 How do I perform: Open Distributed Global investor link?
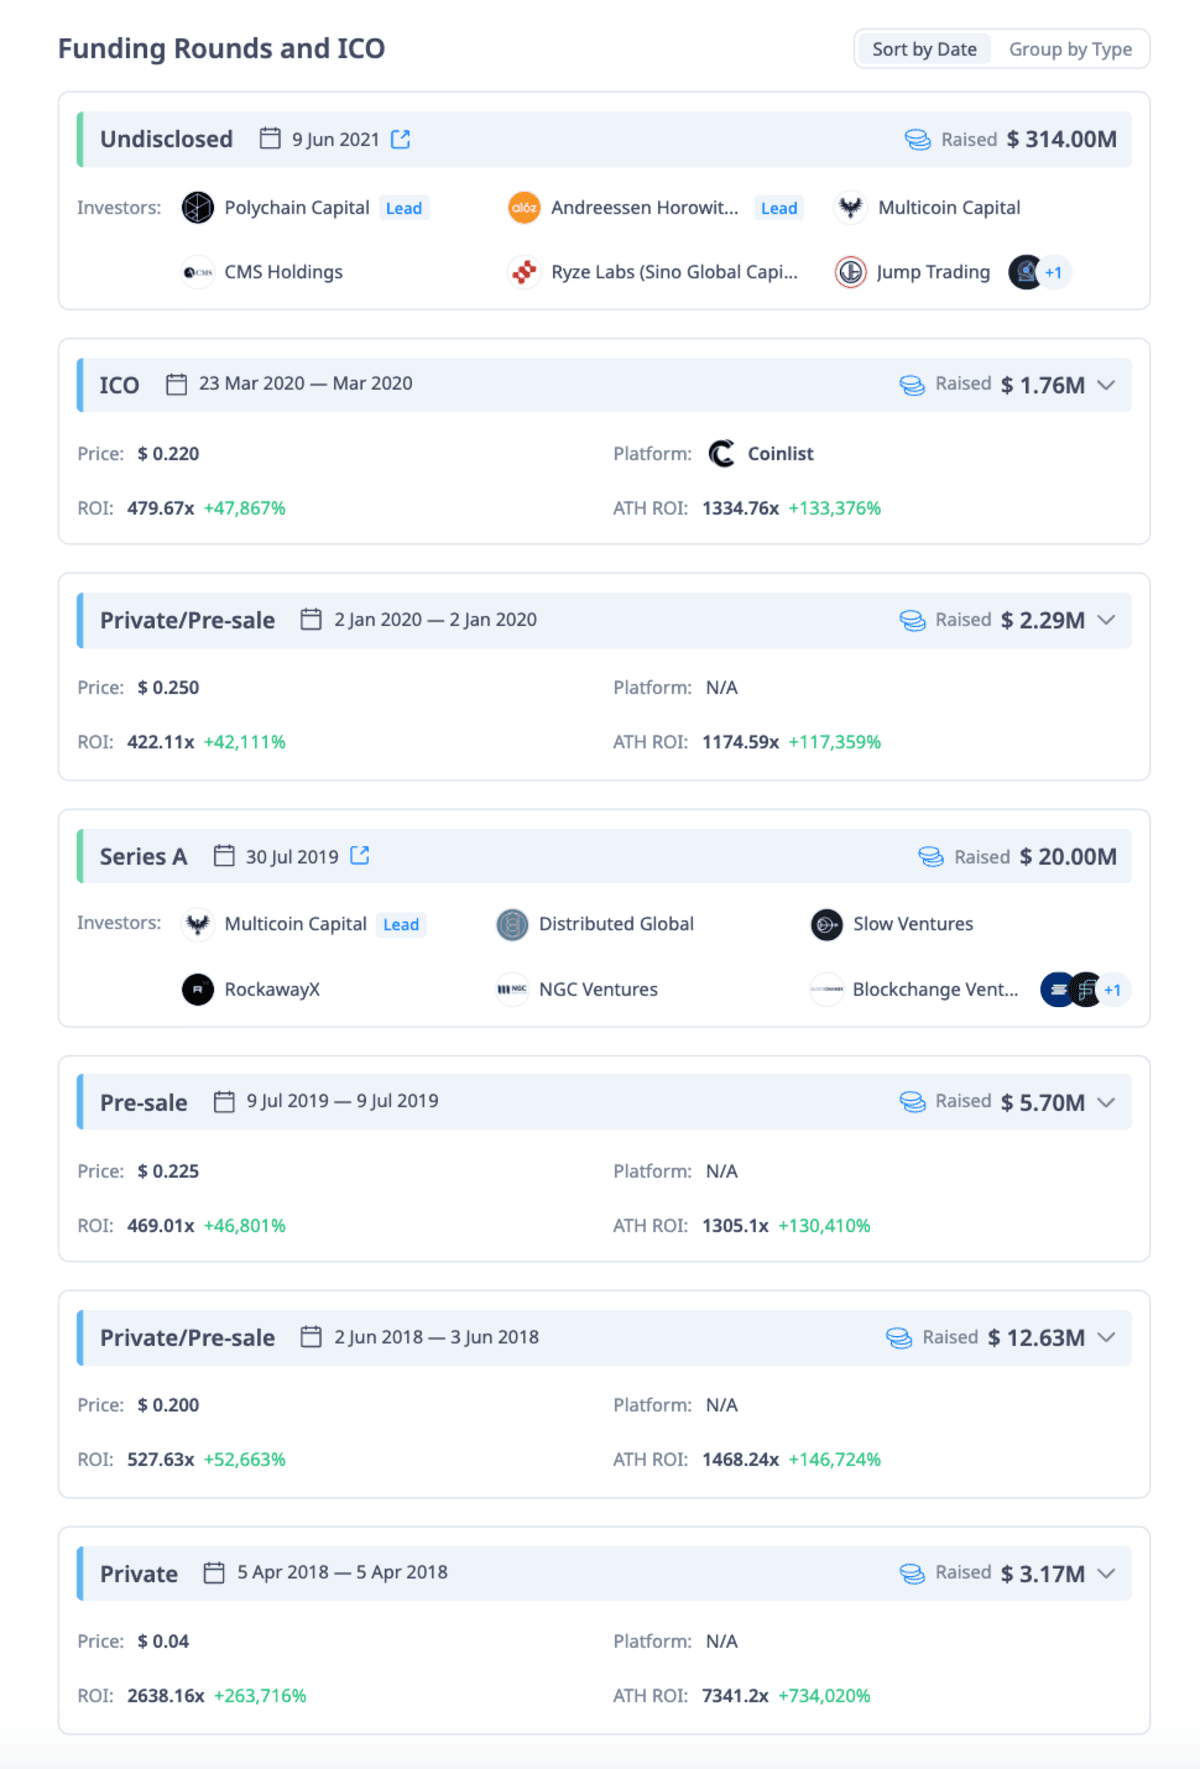616,924
